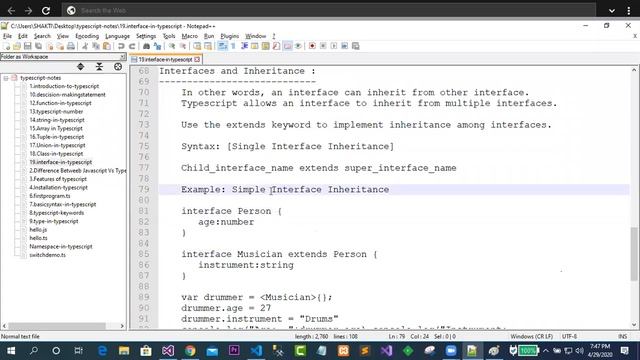This screenshot has height=360, width=640.
Task: Open 18.Class-in-typescript in file tree
Action: pyautogui.click(x=56, y=153)
